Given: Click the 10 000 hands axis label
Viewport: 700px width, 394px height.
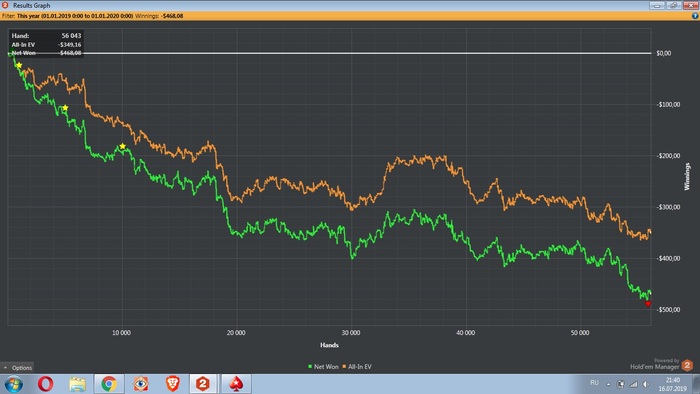Looking at the screenshot, I should pyautogui.click(x=121, y=333).
